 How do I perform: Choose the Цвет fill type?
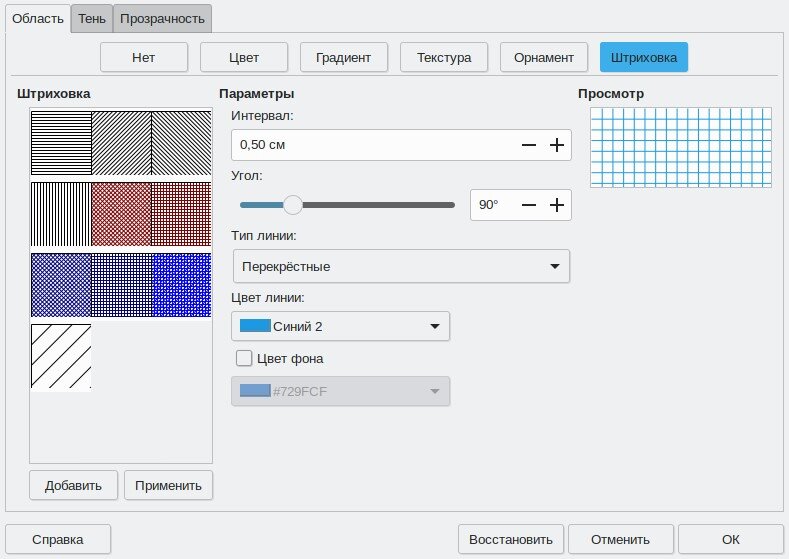244,57
